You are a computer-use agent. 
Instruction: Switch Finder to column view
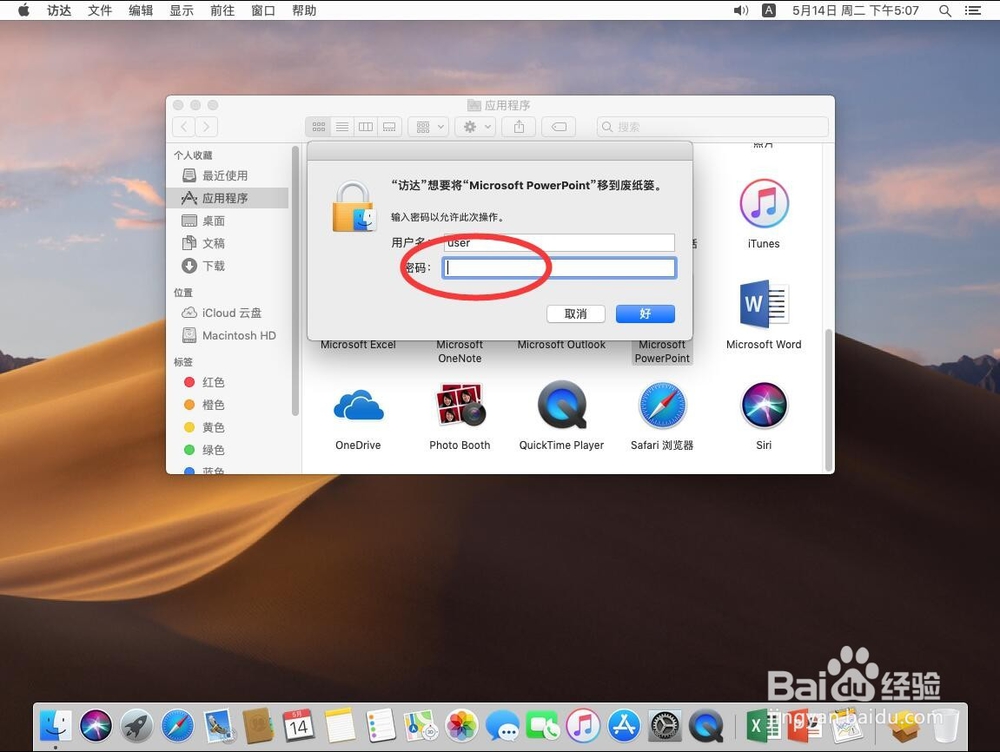point(365,127)
